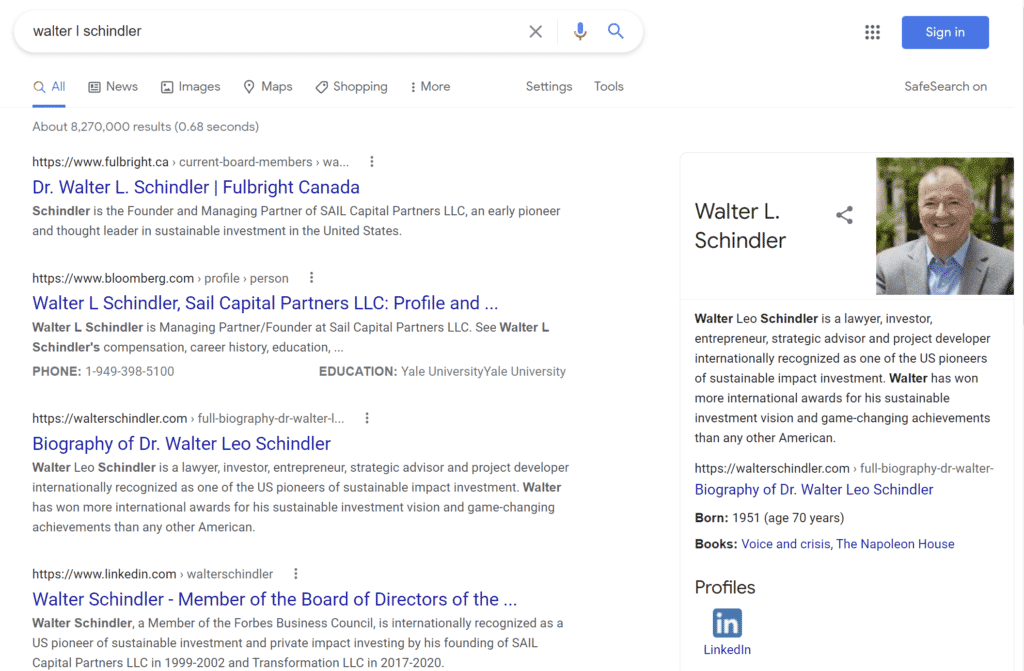Viewport: 1024px width, 671px height.
Task: Click the Walter L. Schindler panel title
Action: (740, 226)
